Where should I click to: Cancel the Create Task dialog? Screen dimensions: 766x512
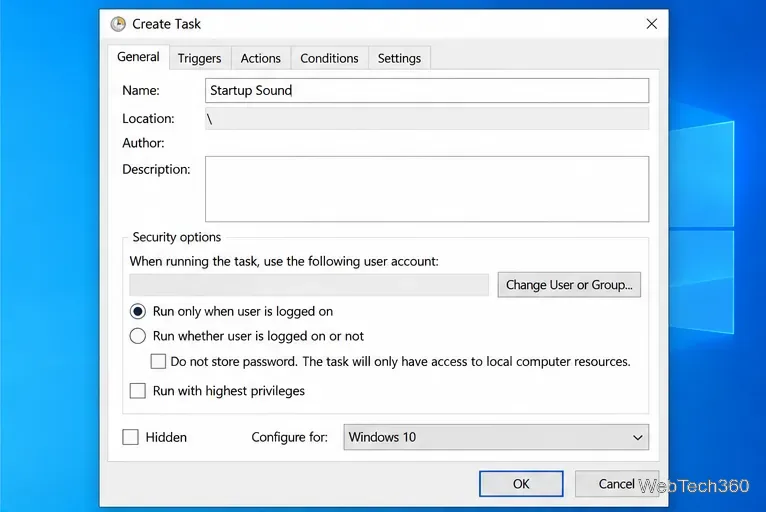click(617, 484)
